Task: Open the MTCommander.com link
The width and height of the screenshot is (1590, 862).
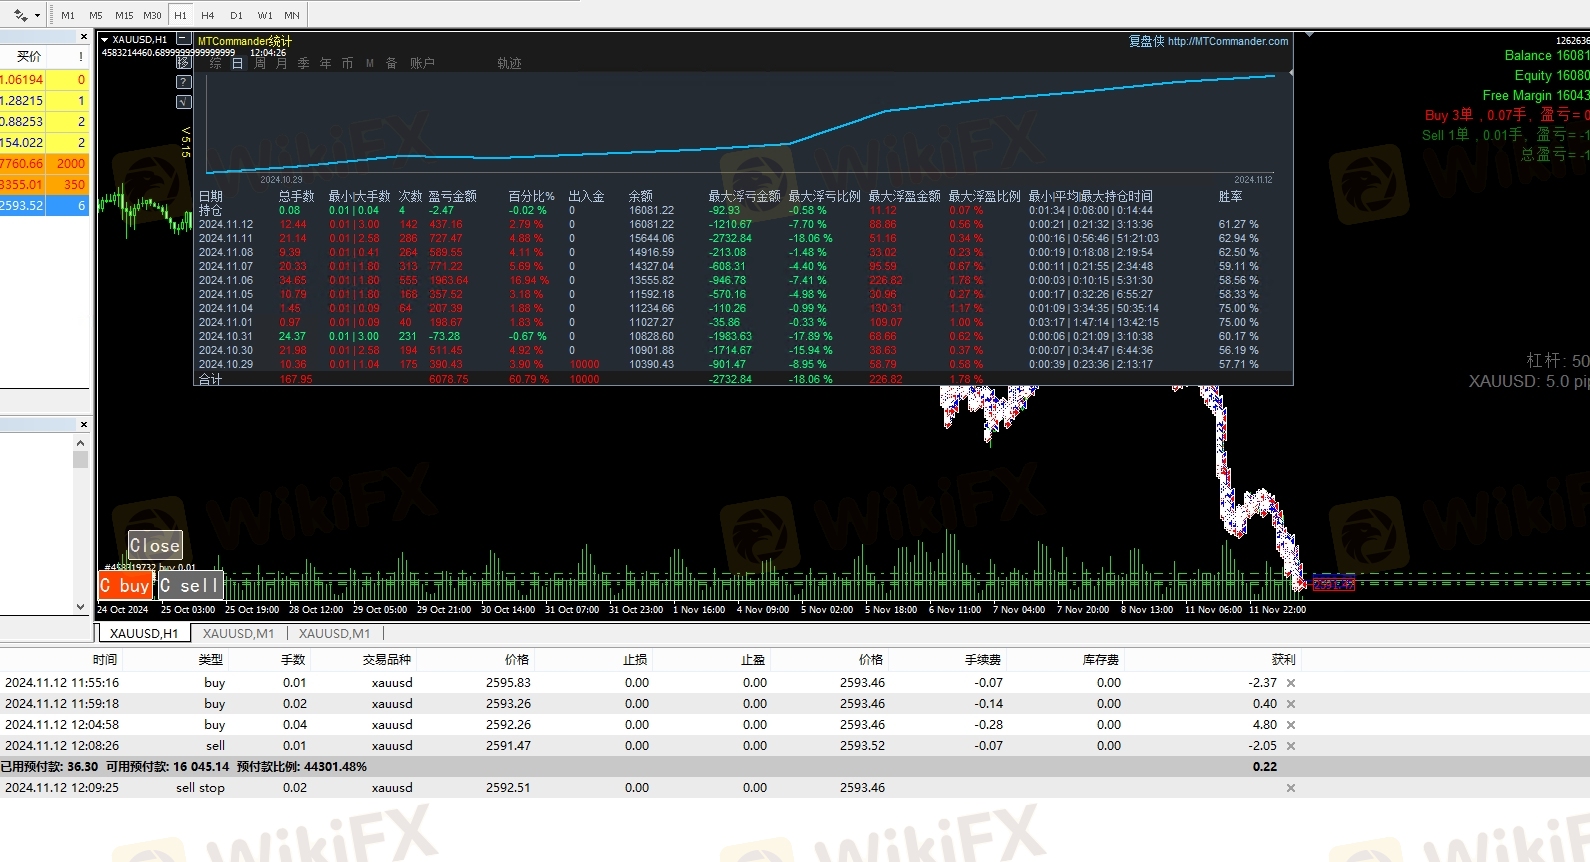Action: (1227, 41)
